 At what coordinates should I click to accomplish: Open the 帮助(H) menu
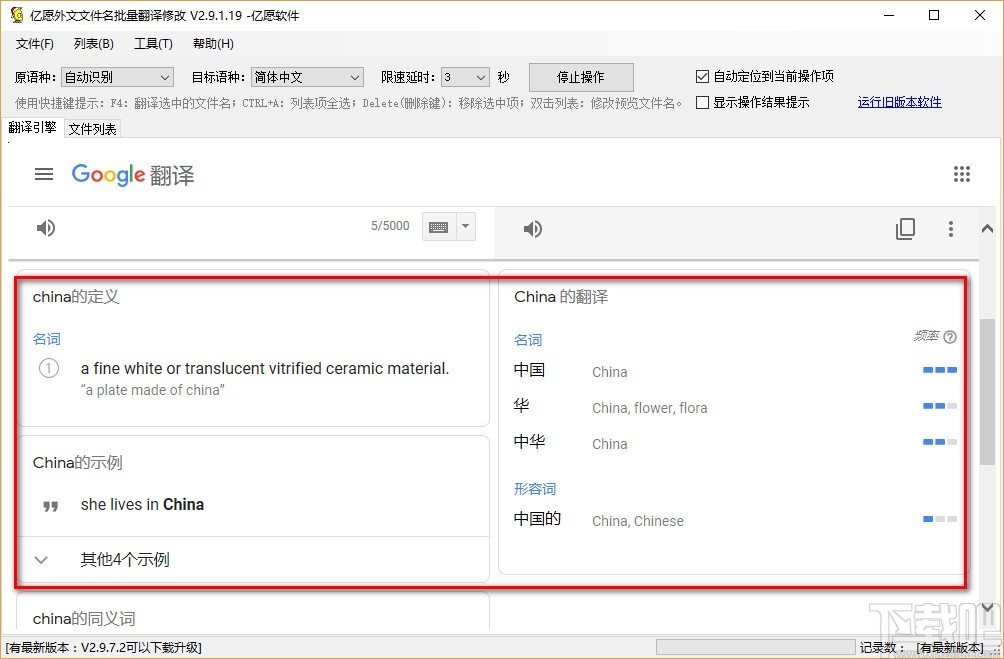(213, 44)
